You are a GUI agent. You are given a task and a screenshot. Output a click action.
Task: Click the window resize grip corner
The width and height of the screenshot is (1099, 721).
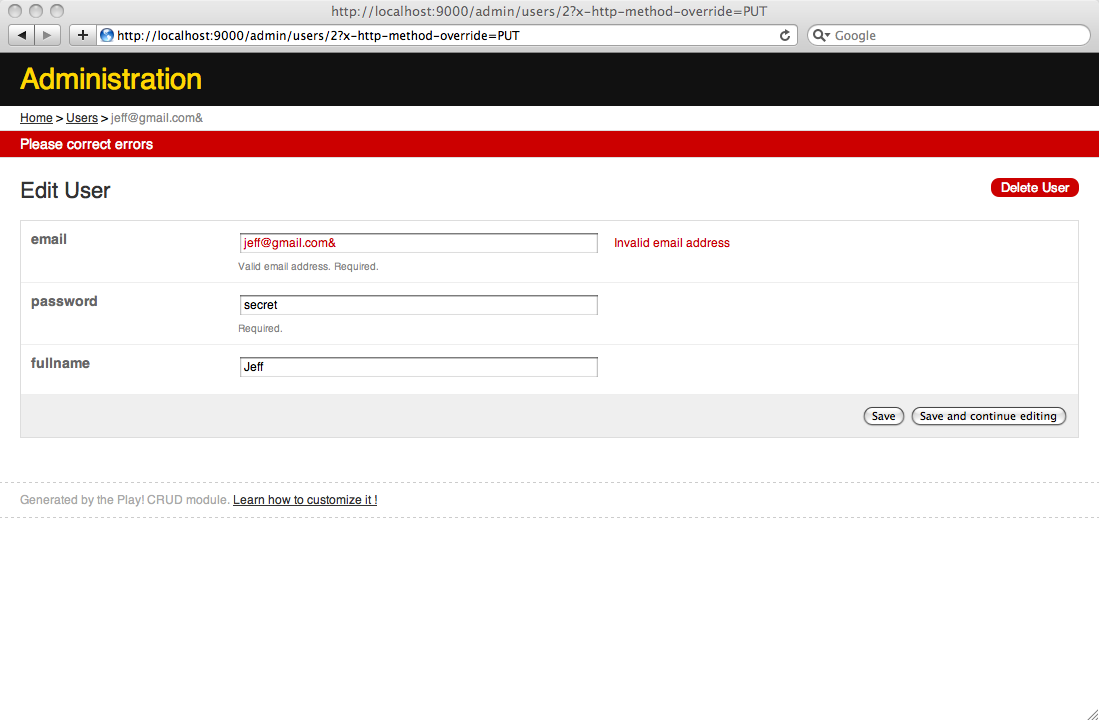[x=1091, y=713]
